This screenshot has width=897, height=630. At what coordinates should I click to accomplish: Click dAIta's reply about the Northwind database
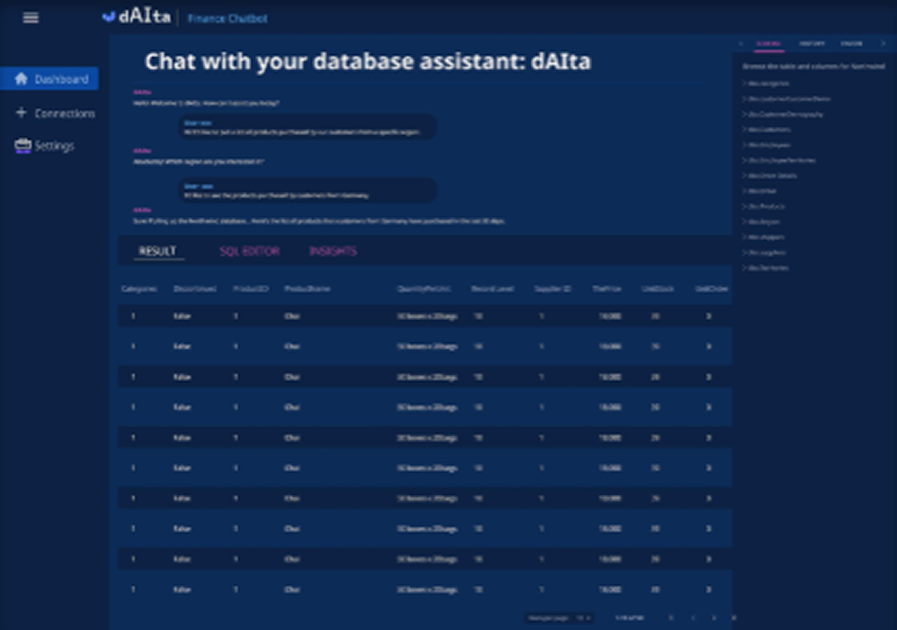click(319, 221)
